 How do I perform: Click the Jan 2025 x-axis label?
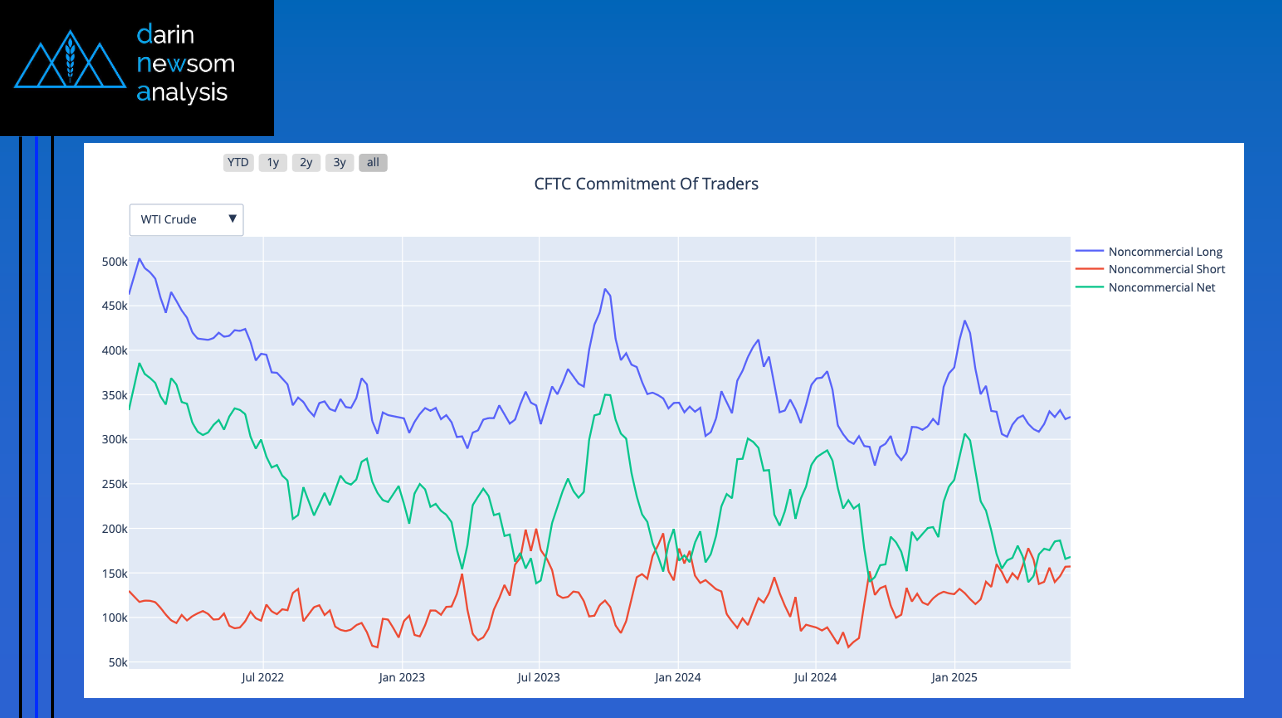point(954,678)
